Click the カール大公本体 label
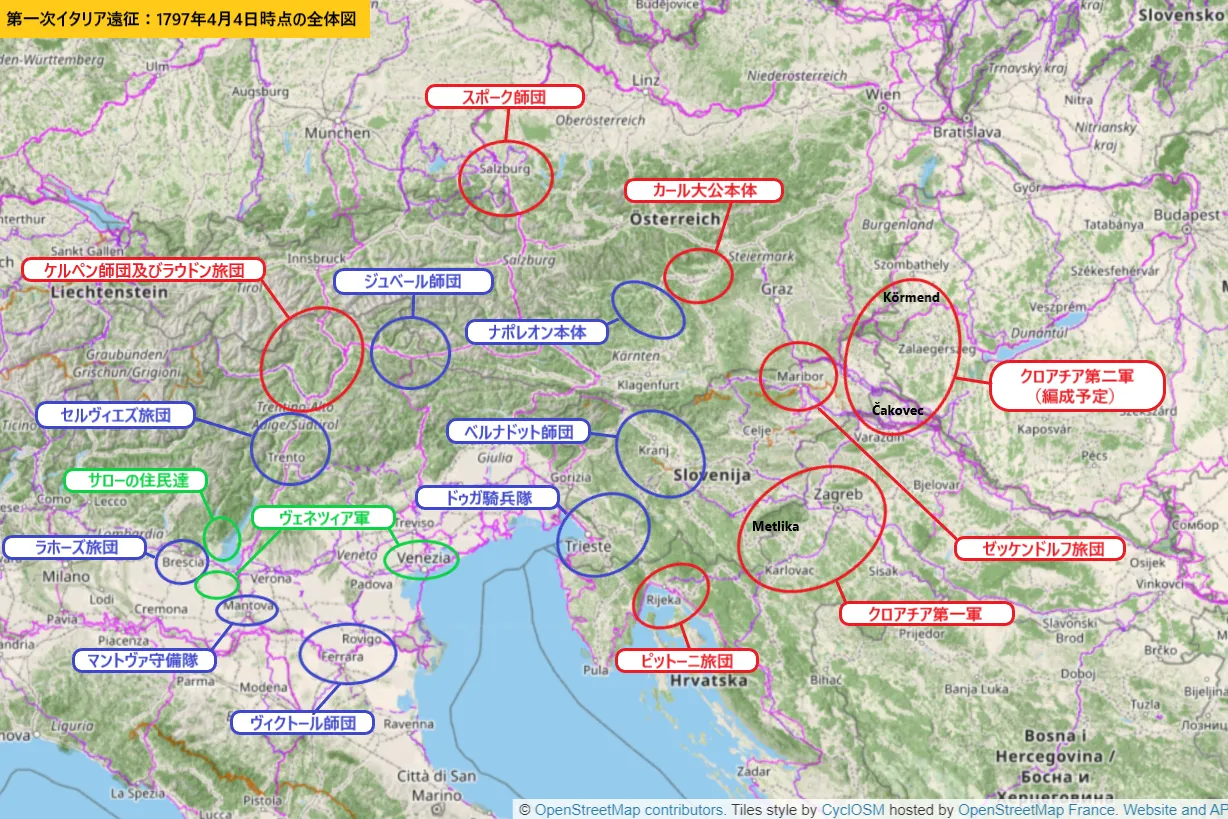Viewport: 1228px width, 819px height. (703, 191)
